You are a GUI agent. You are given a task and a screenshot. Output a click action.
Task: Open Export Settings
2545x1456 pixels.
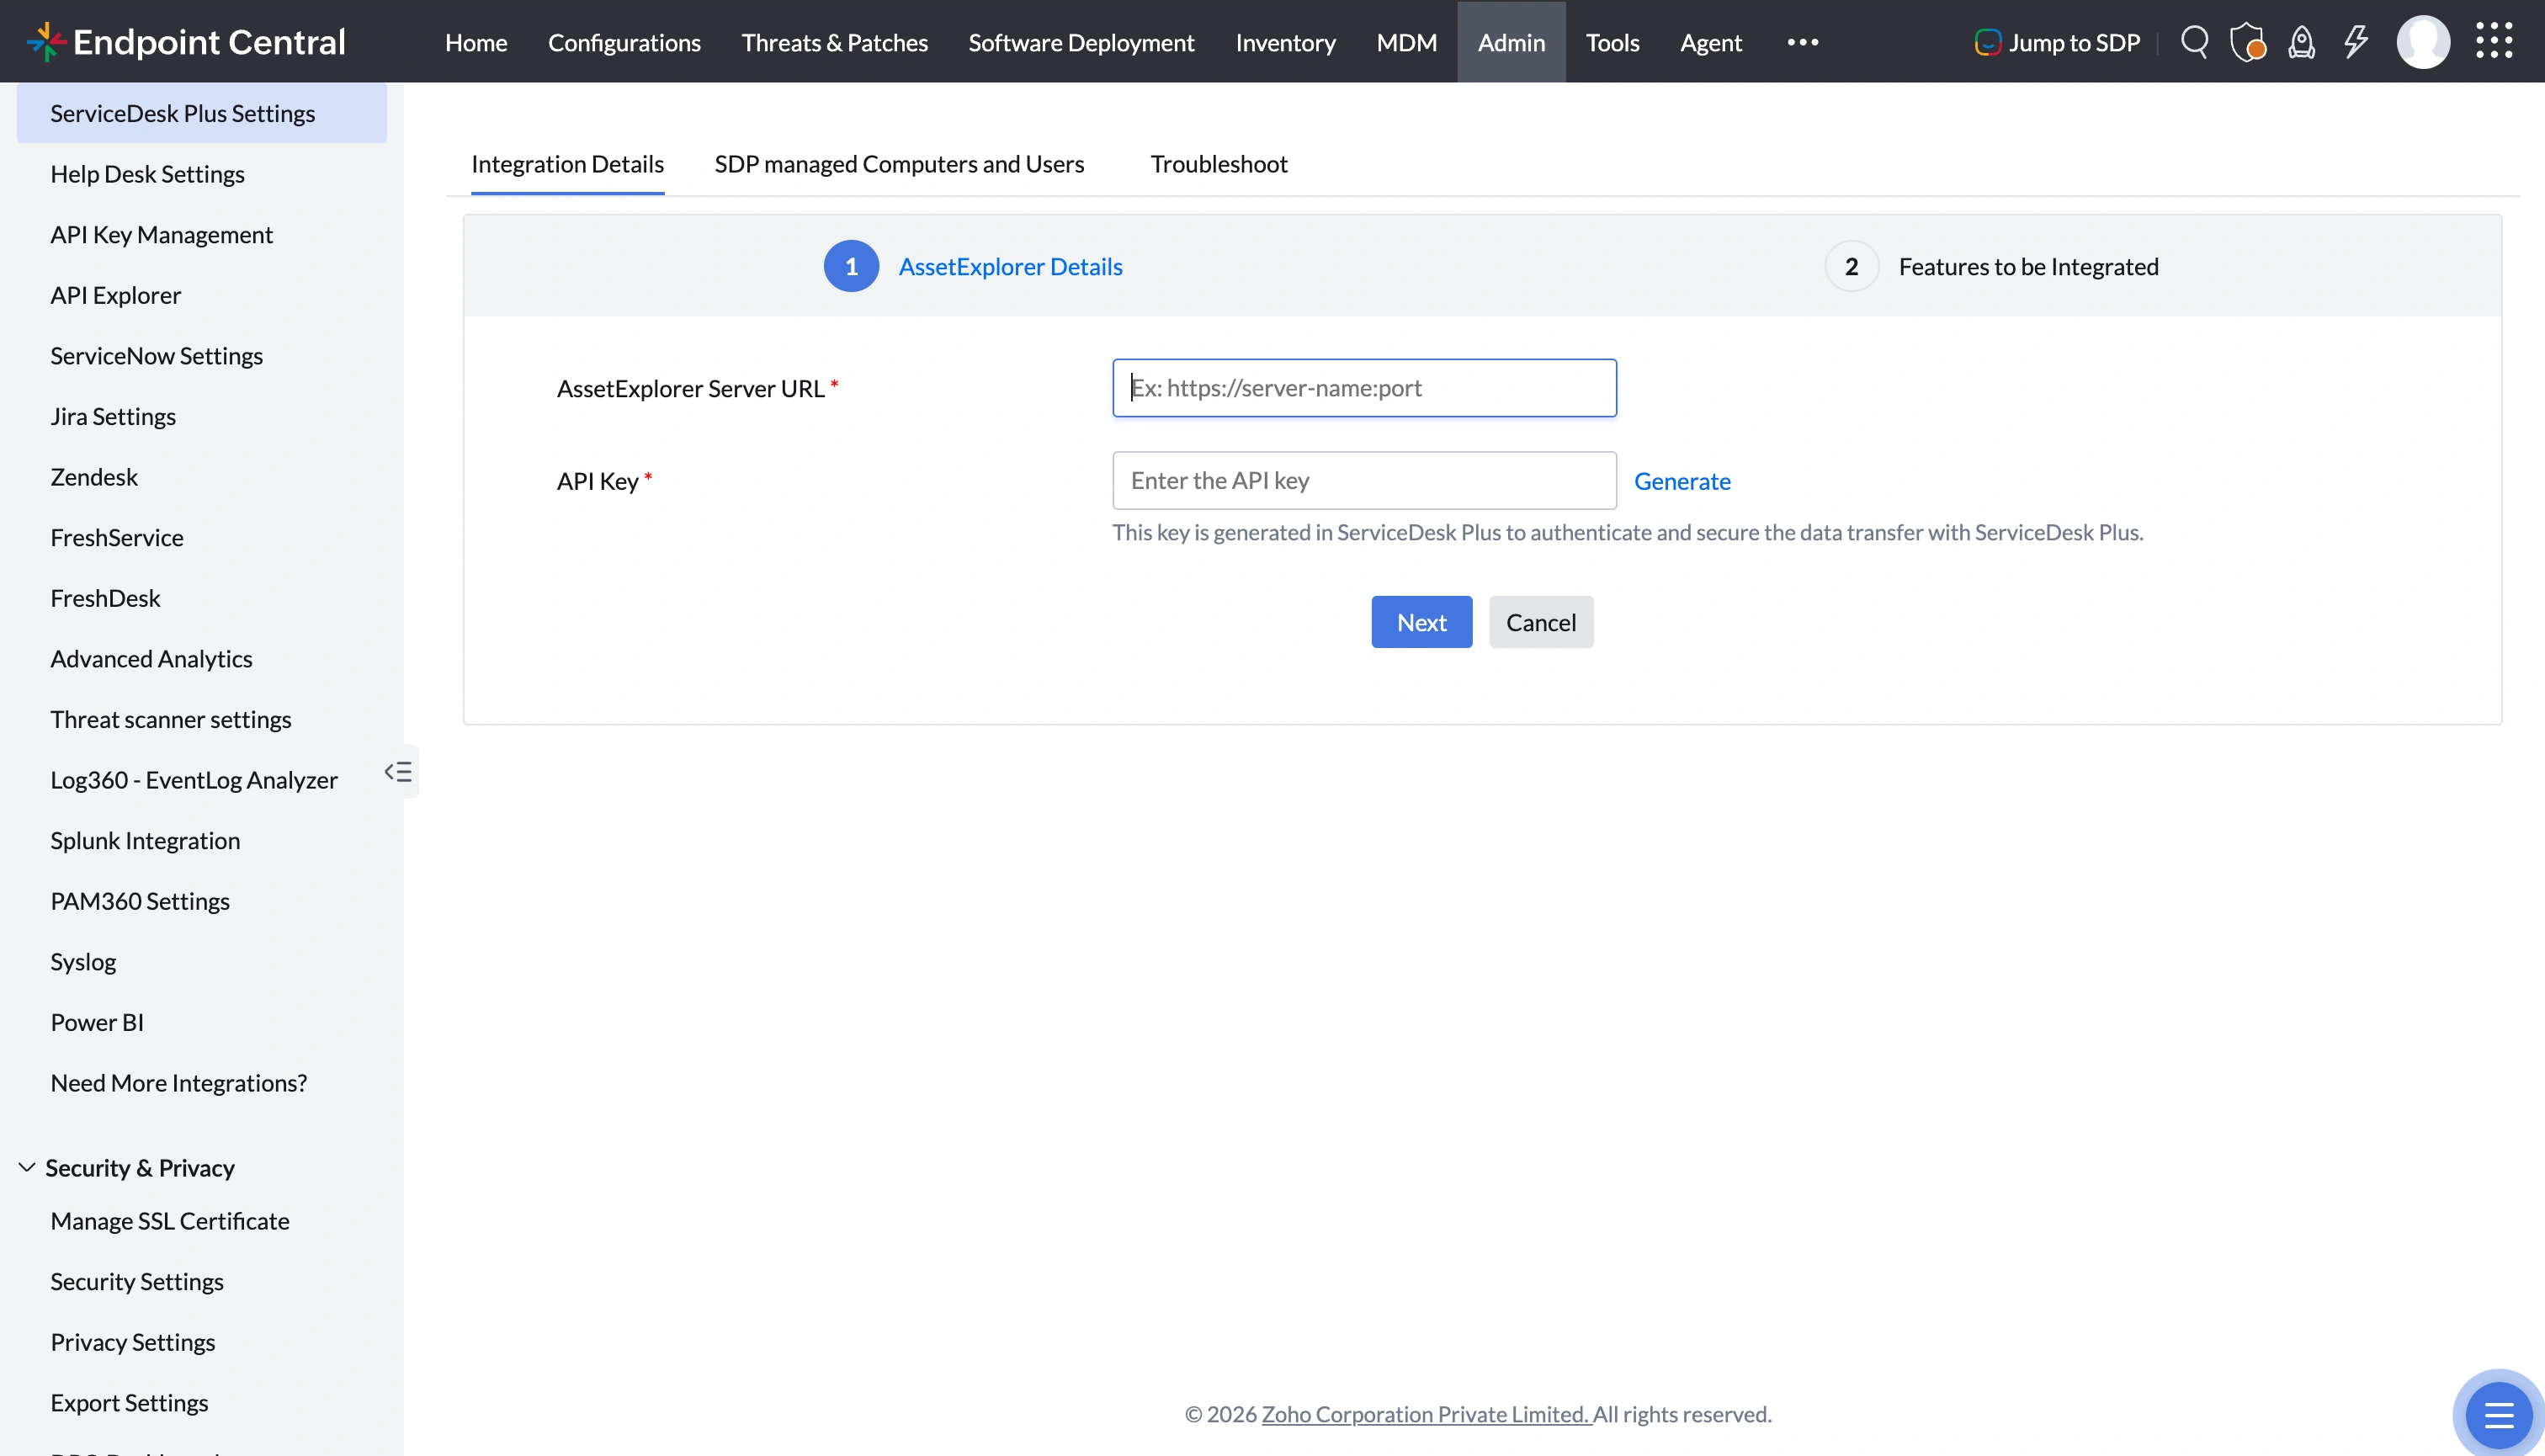click(x=129, y=1403)
